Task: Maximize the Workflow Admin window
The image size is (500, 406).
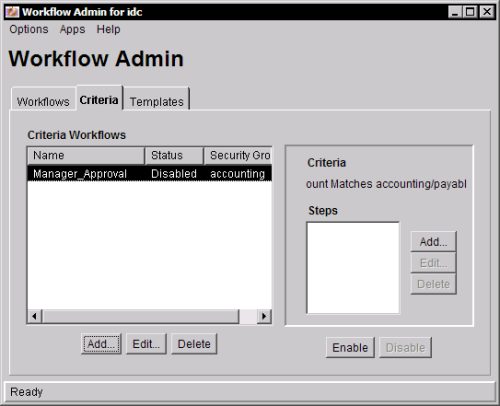Action: tap(470, 12)
